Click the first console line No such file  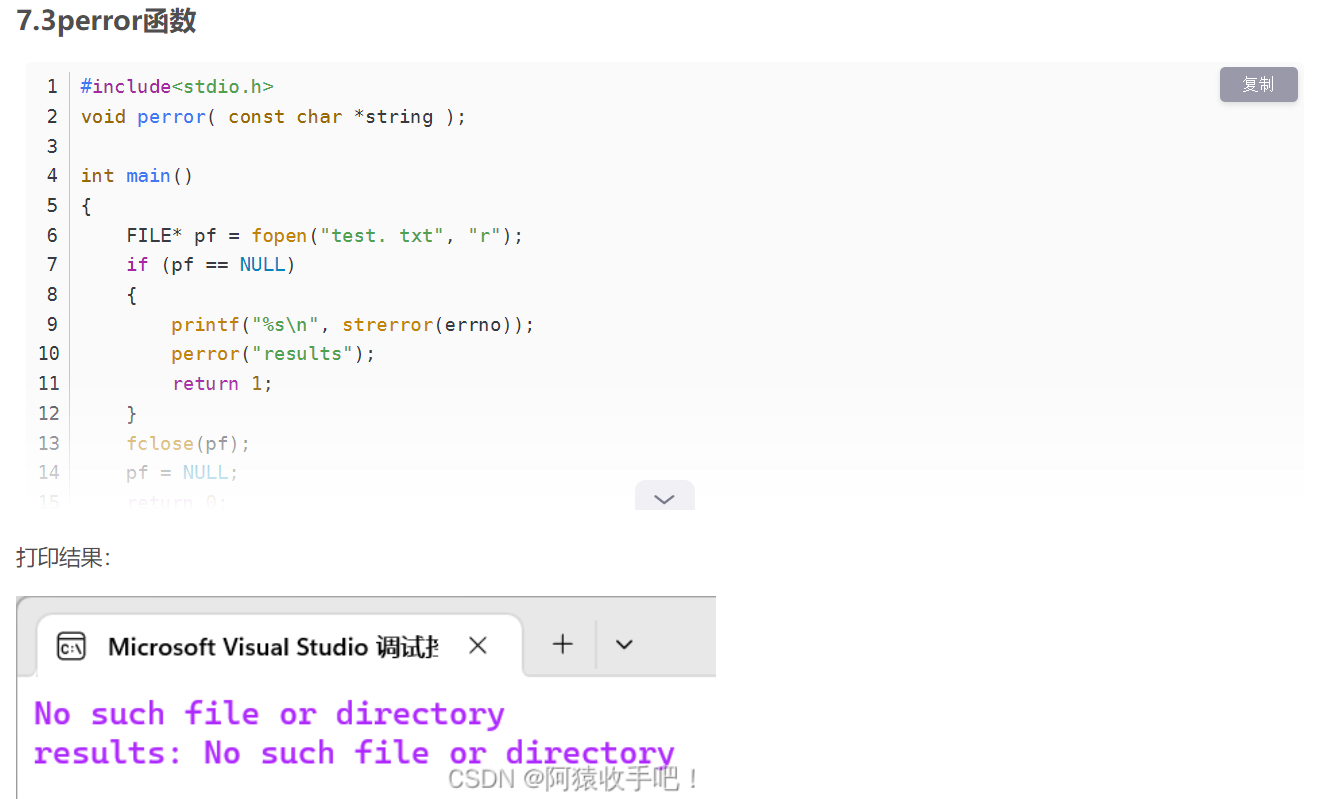[x=269, y=714]
